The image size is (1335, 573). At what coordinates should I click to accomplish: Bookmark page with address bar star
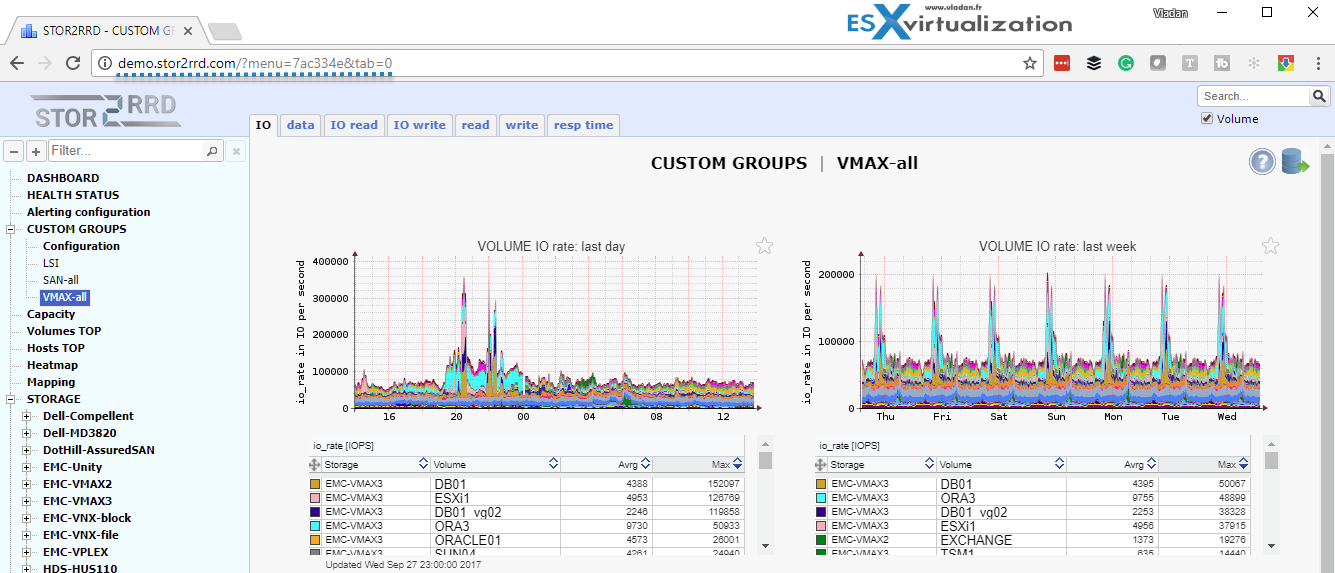click(1029, 63)
